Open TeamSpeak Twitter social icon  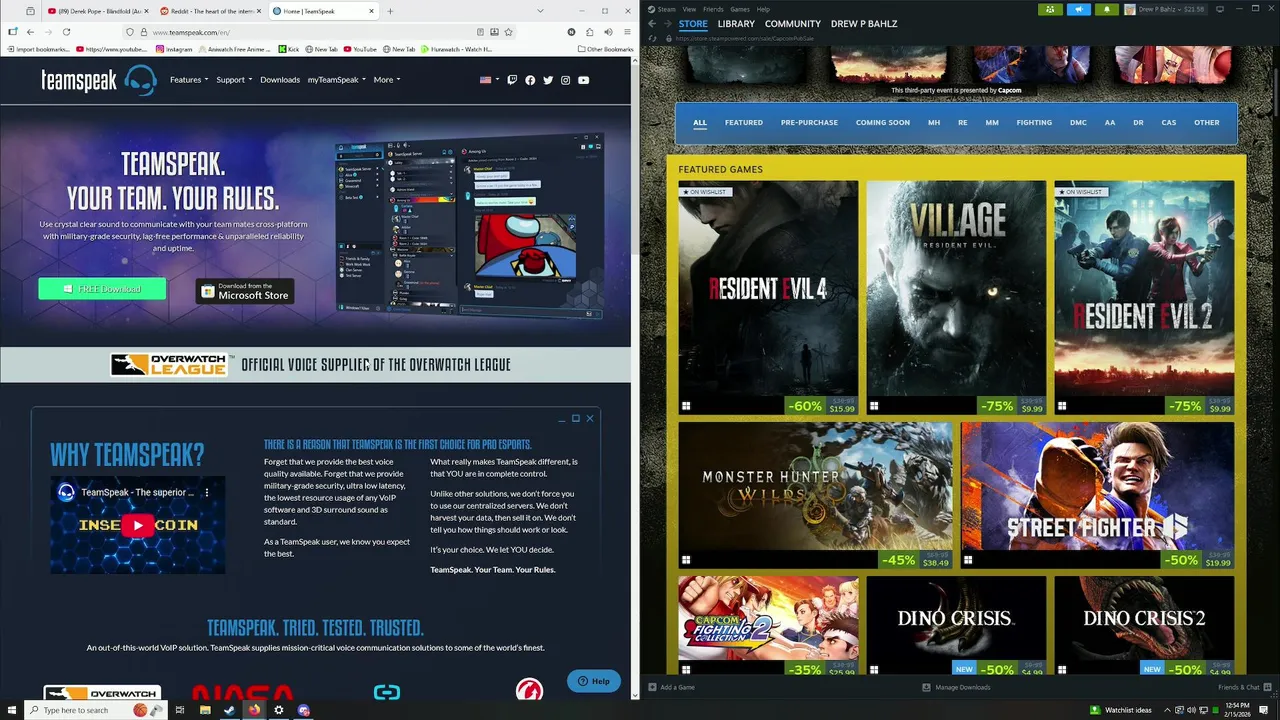(x=548, y=80)
